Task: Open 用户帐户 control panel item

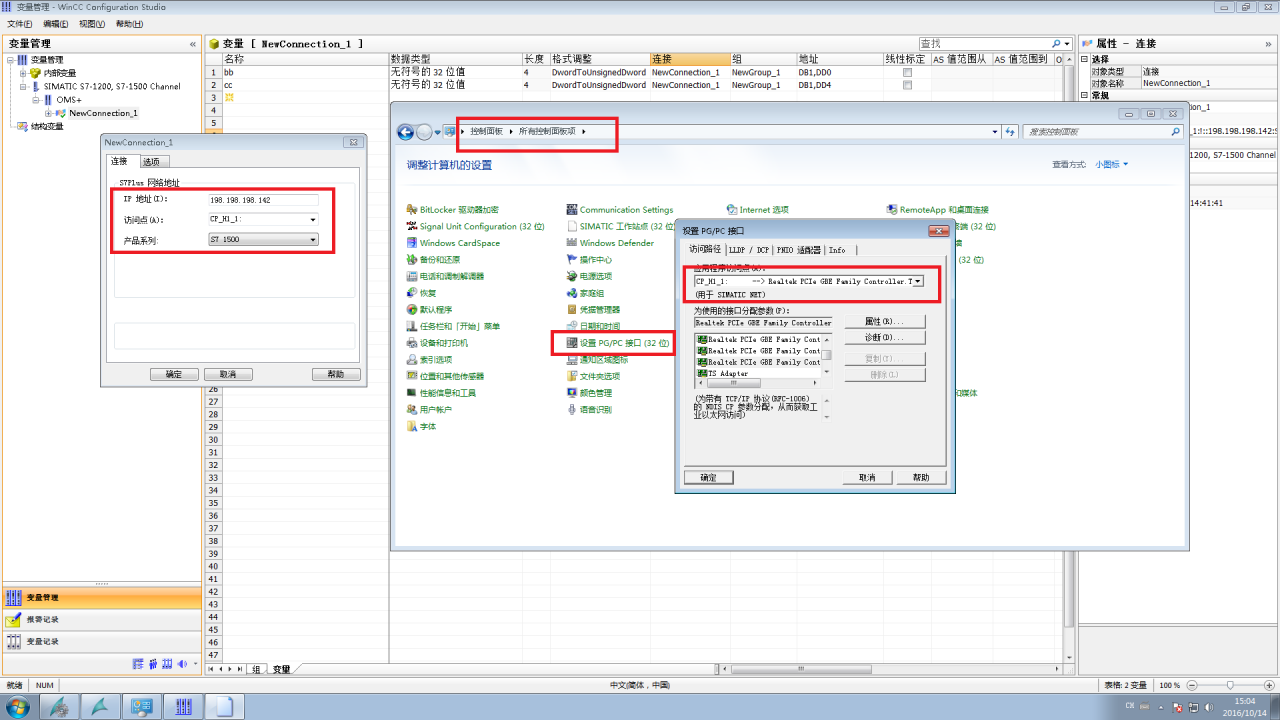Action: (x=429, y=410)
